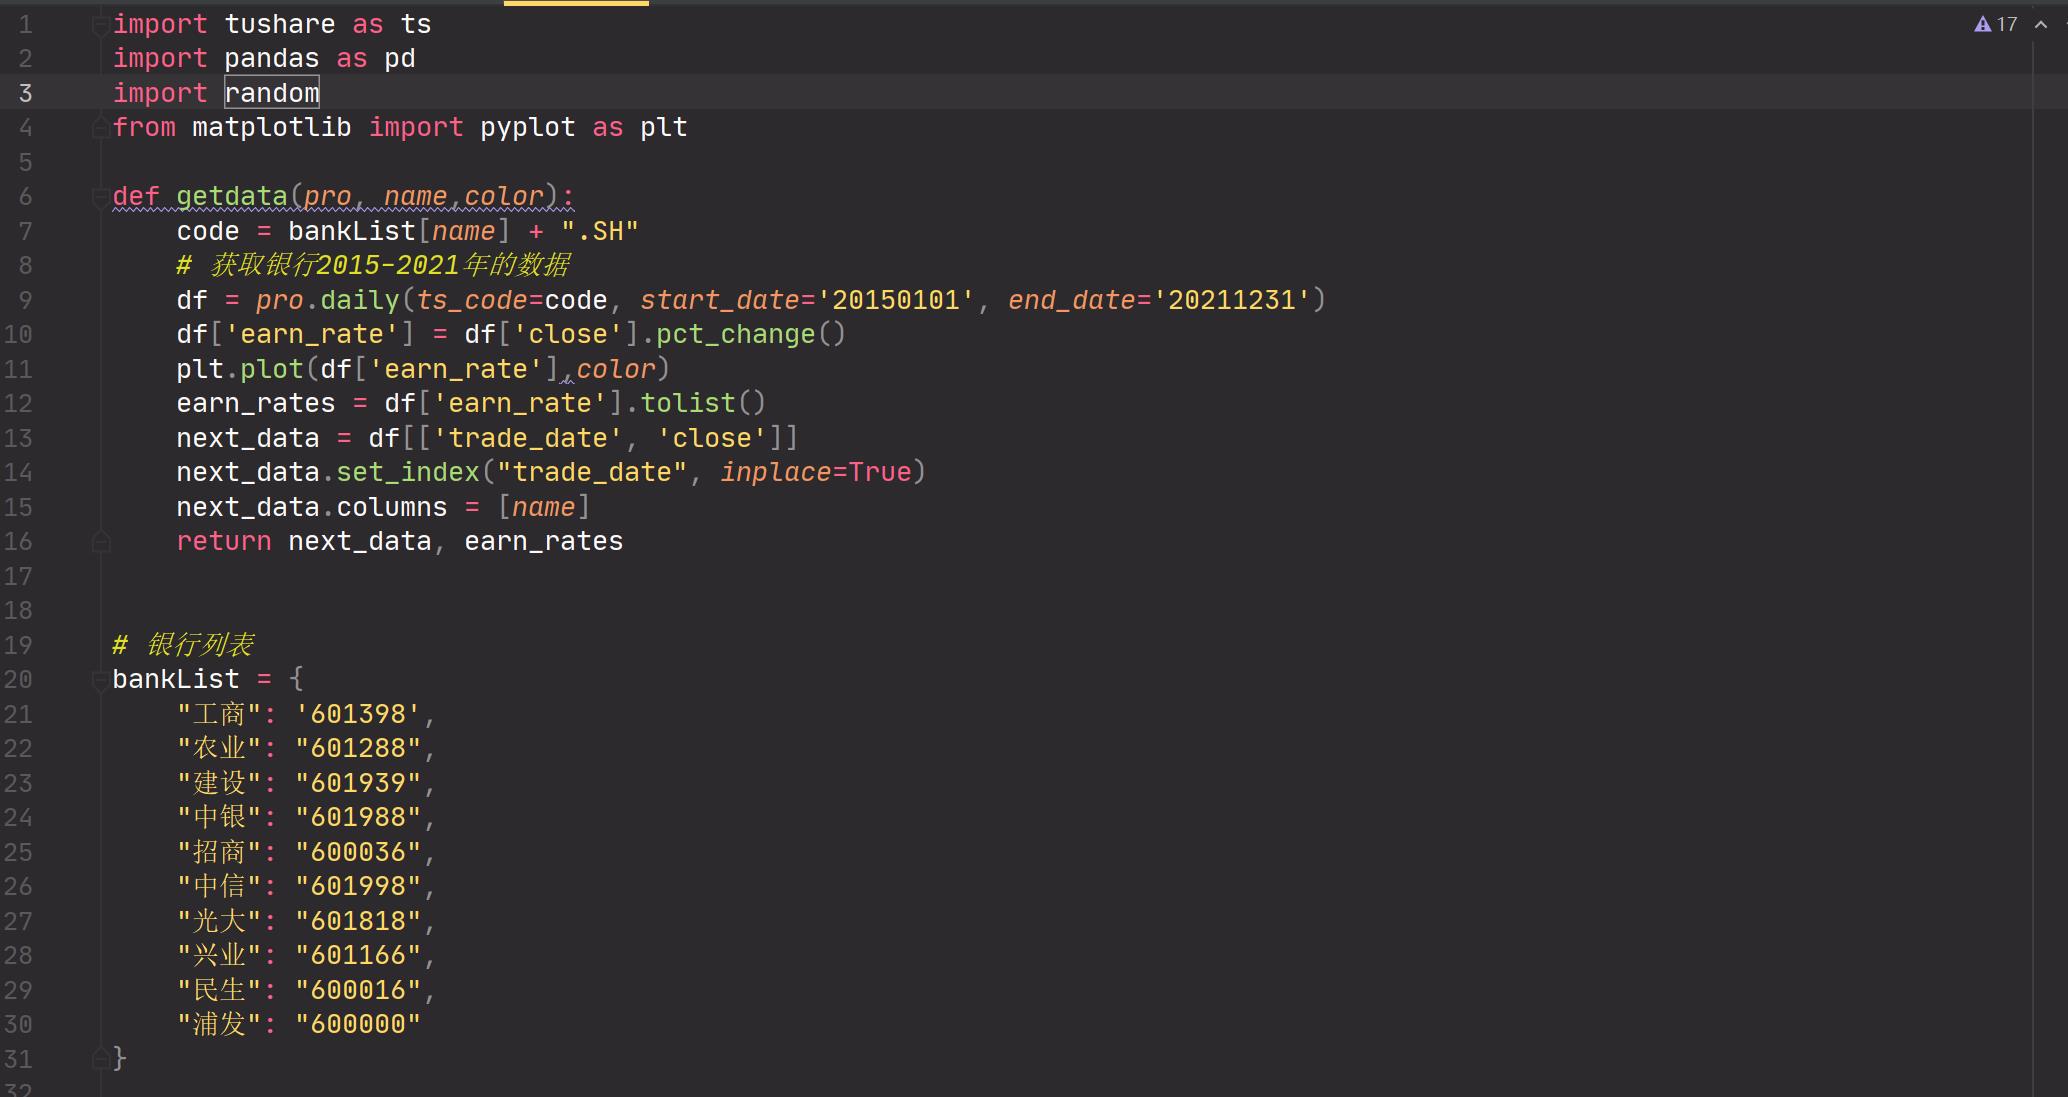This screenshot has width=2068, height=1097.
Task: Collapse the bankList dictionary fold marker
Action: pos(101,680)
